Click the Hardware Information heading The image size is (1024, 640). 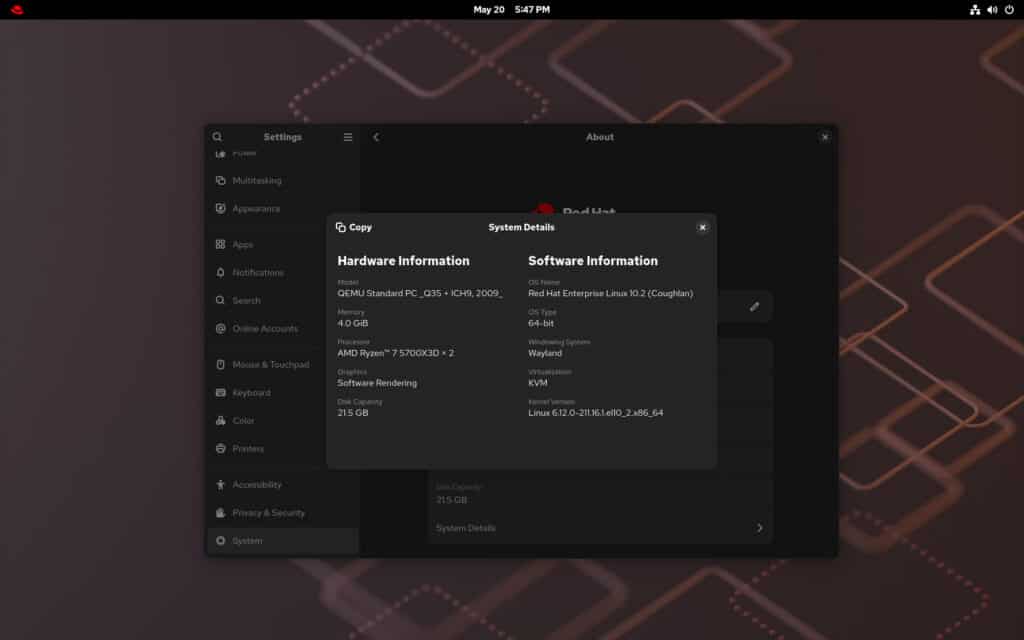[x=404, y=261]
